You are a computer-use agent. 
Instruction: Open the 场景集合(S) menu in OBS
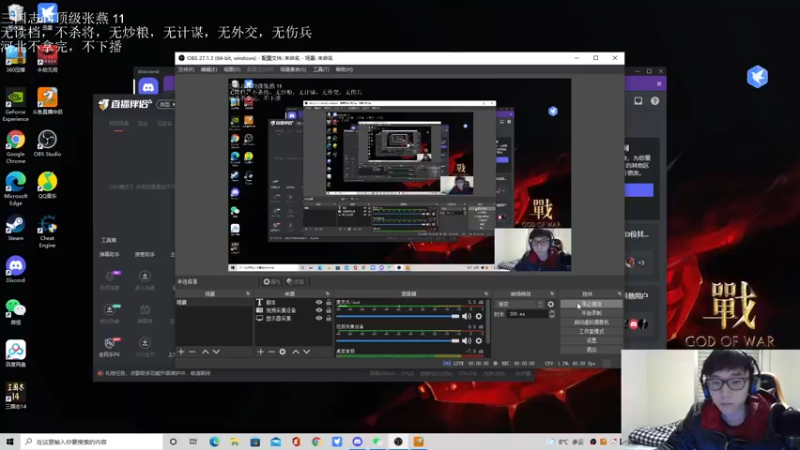tap(293, 69)
